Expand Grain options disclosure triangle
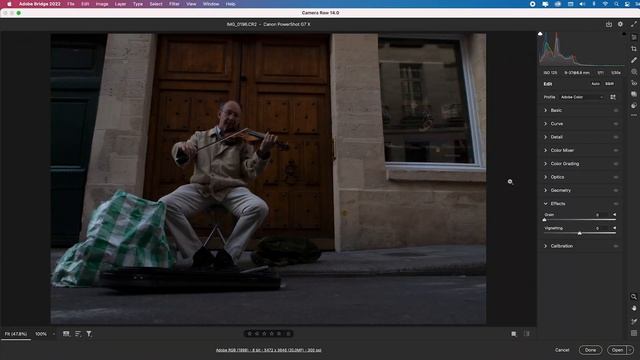640x360 pixels. (614, 215)
